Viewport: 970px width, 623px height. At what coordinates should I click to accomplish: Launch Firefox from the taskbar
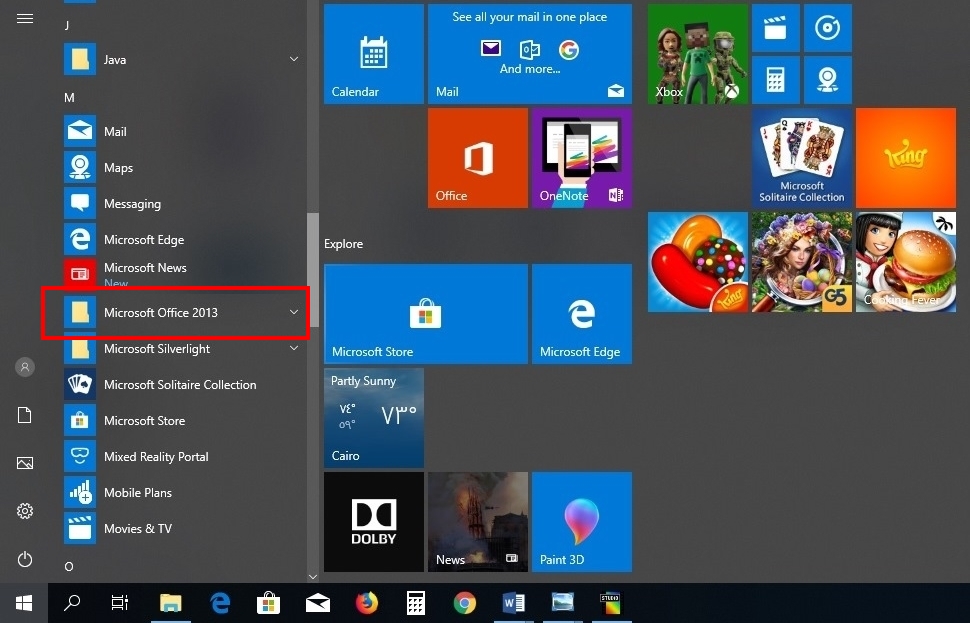click(x=366, y=603)
